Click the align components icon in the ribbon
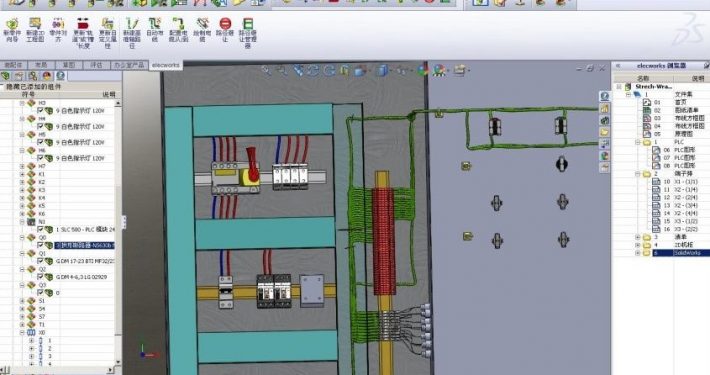710x375 pixels. (x=58, y=24)
